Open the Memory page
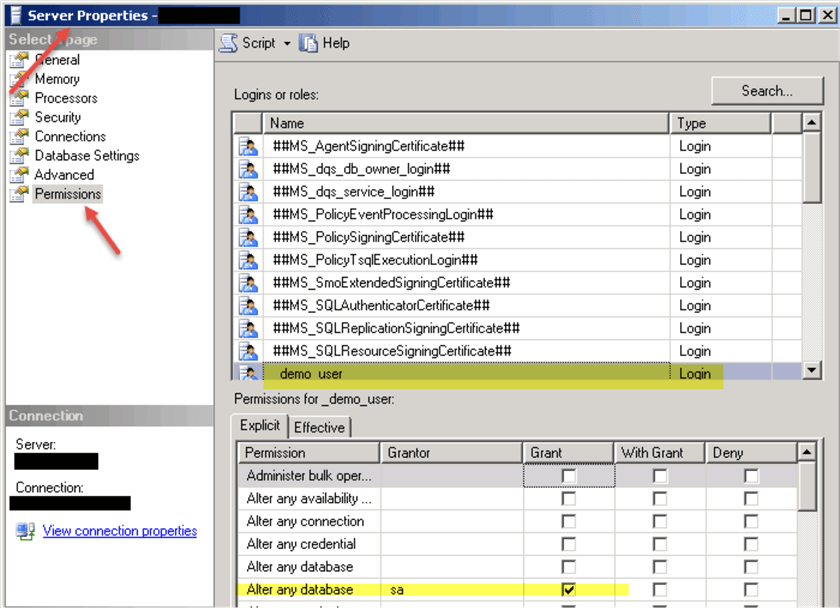This screenshot has width=840, height=608. (x=57, y=79)
